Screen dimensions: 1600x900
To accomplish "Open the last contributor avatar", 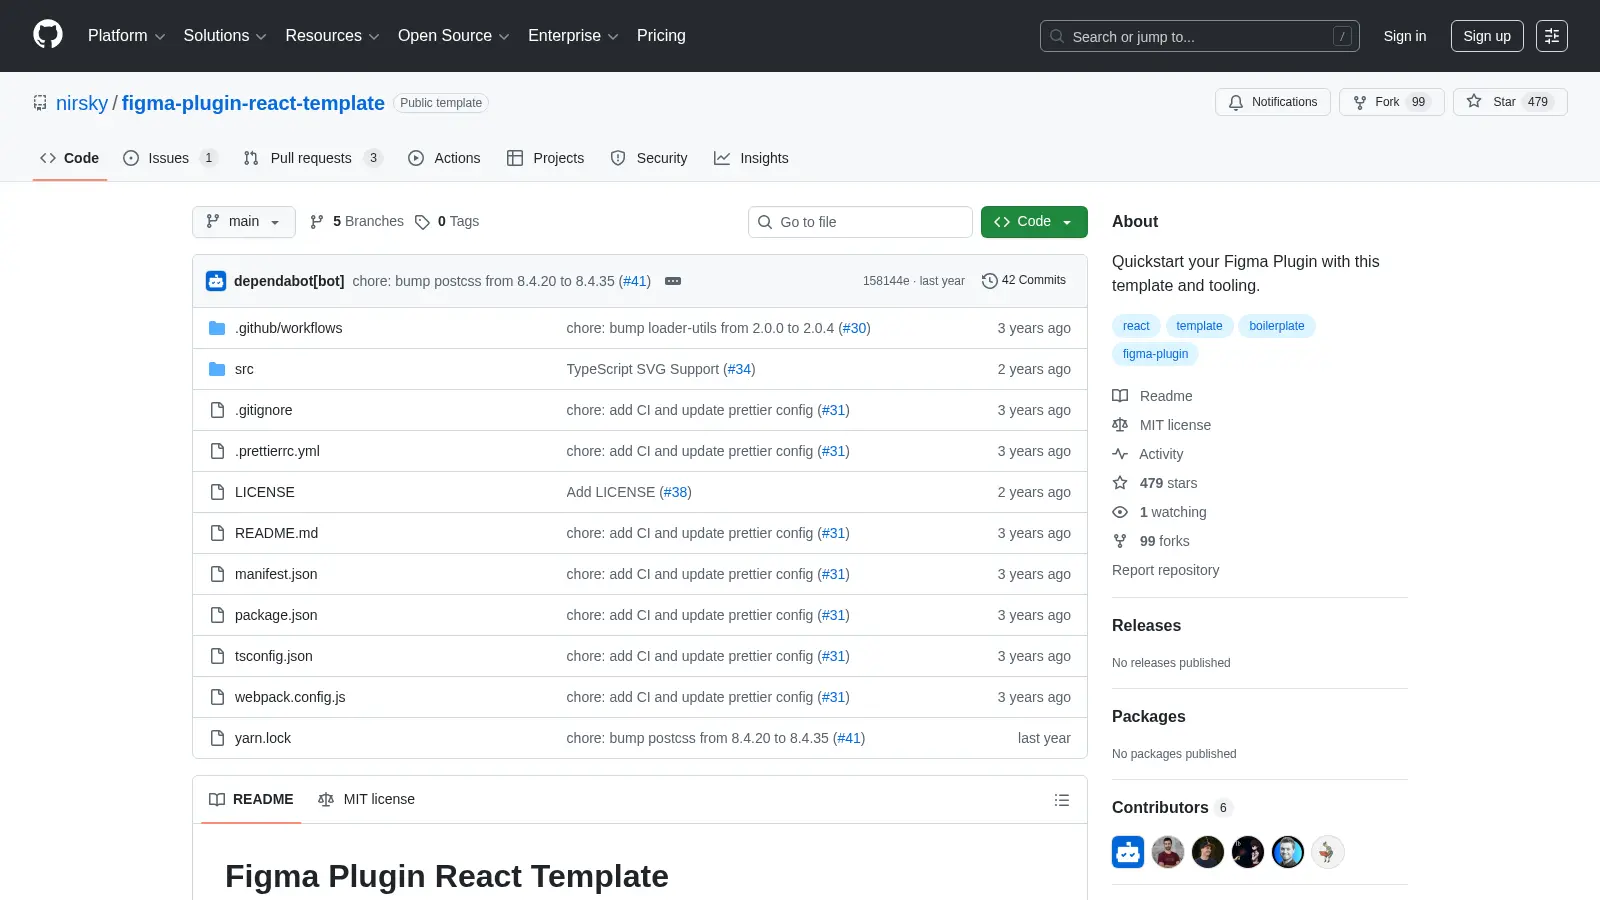I will [1328, 852].
